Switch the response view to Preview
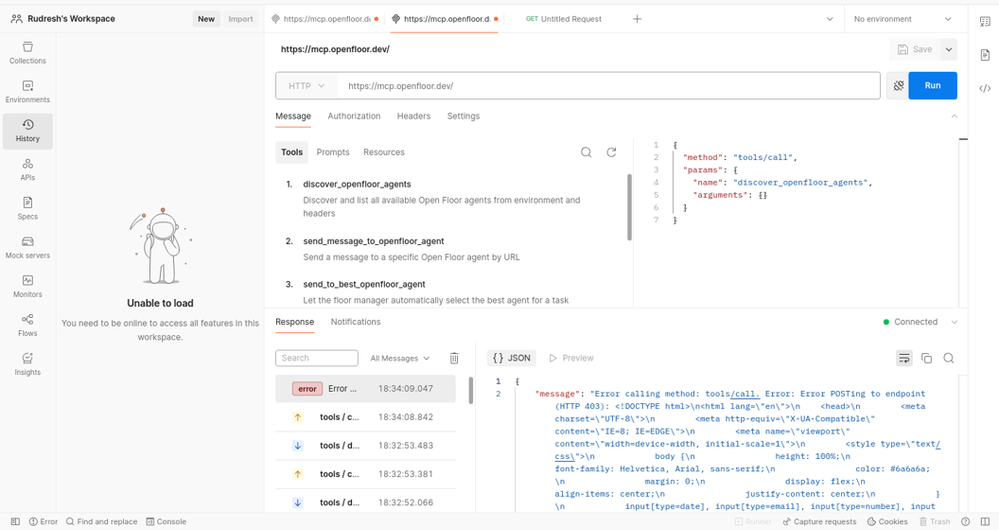The height and width of the screenshot is (530, 999). click(x=571, y=358)
